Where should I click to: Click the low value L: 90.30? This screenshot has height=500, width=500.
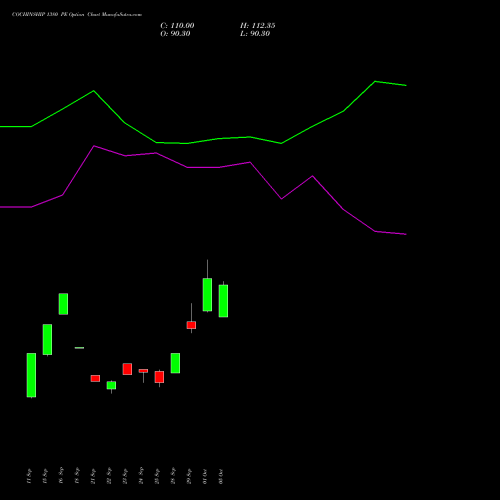pos(255,34)
